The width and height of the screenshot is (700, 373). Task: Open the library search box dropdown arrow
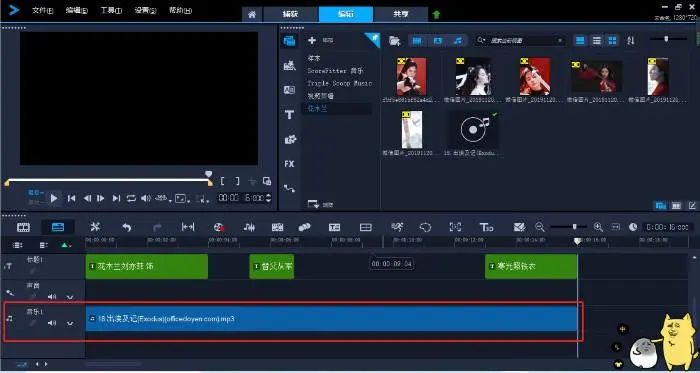[x=560, y=41]
